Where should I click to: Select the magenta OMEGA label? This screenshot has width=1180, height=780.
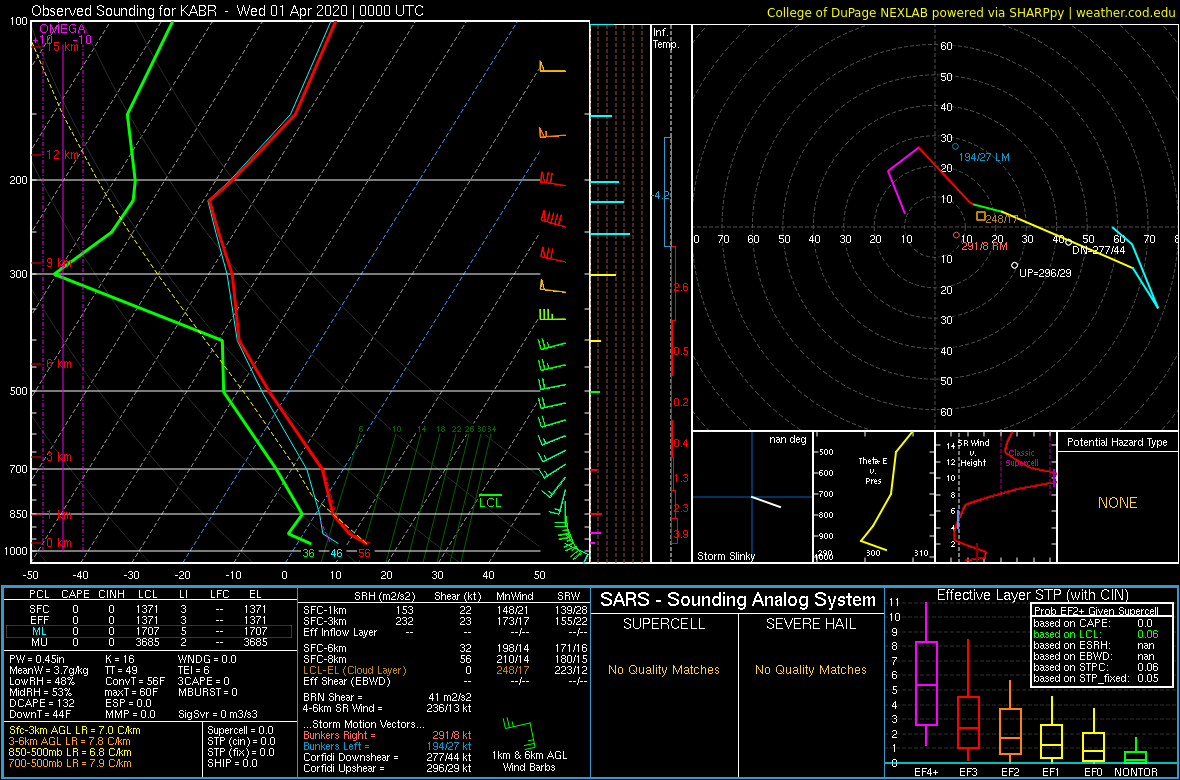61,29
